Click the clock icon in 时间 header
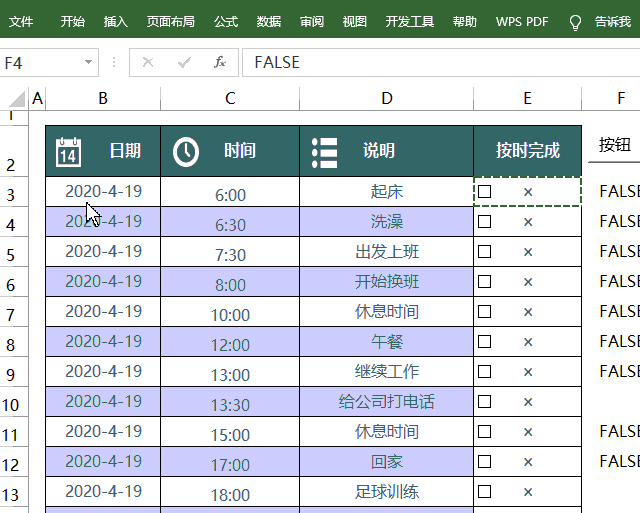The width and height of the screenshot is (640, 513). [186, 152]
